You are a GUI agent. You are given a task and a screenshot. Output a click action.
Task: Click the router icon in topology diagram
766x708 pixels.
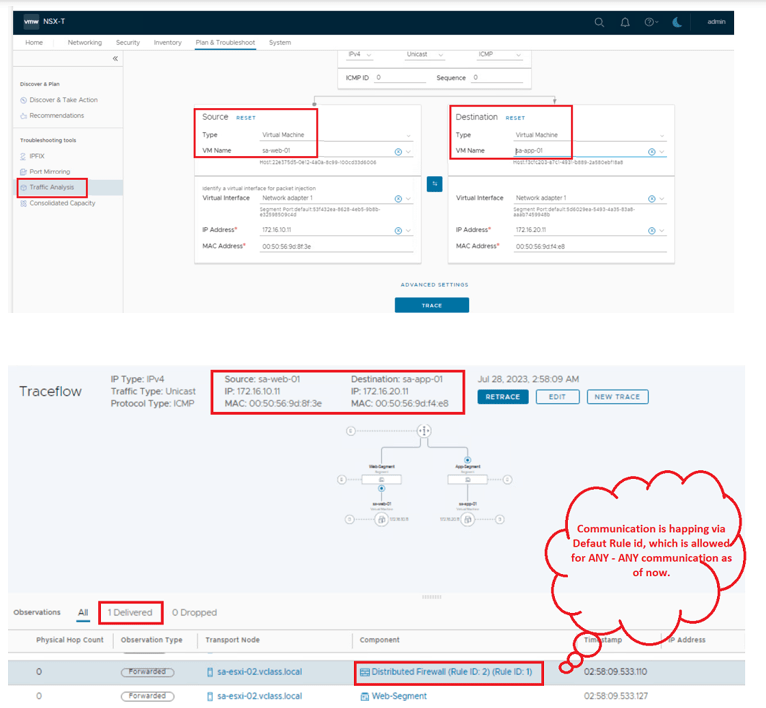[x=424, y=430]
